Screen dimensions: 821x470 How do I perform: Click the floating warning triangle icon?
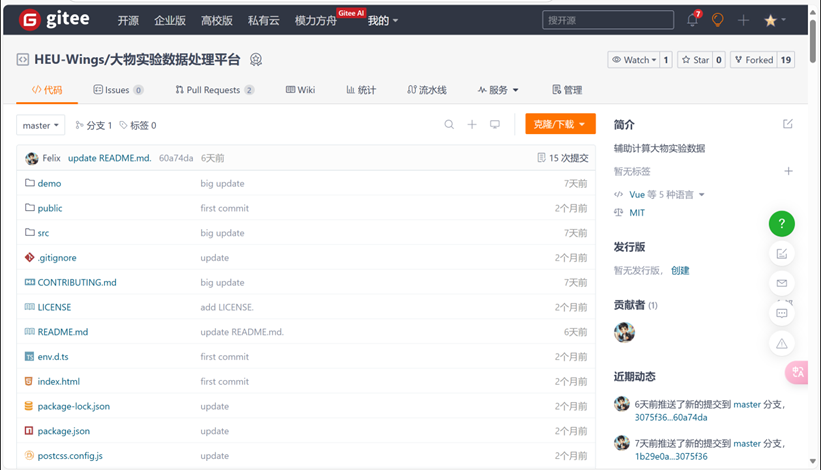pyautogui.click(x=782, y=343)
